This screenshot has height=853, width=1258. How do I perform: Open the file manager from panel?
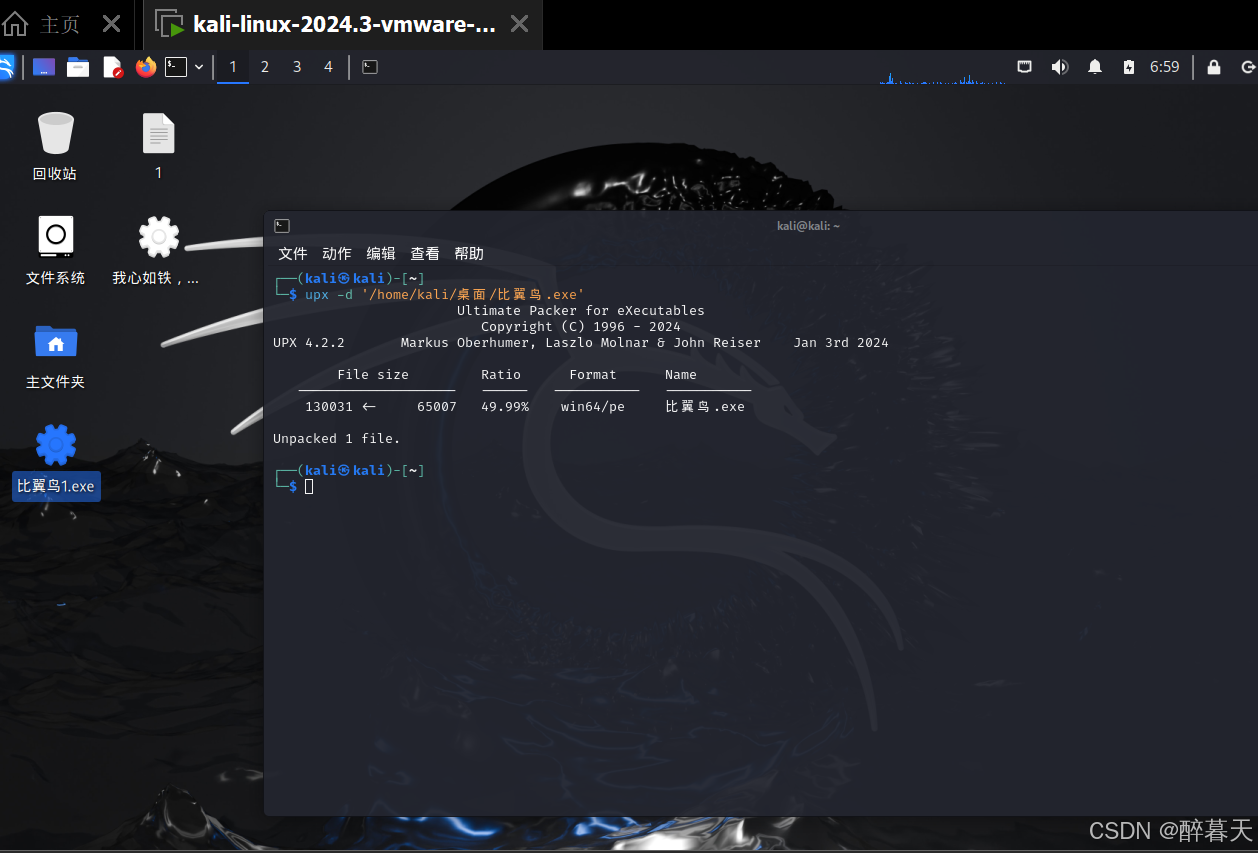[x=78, y=67]
